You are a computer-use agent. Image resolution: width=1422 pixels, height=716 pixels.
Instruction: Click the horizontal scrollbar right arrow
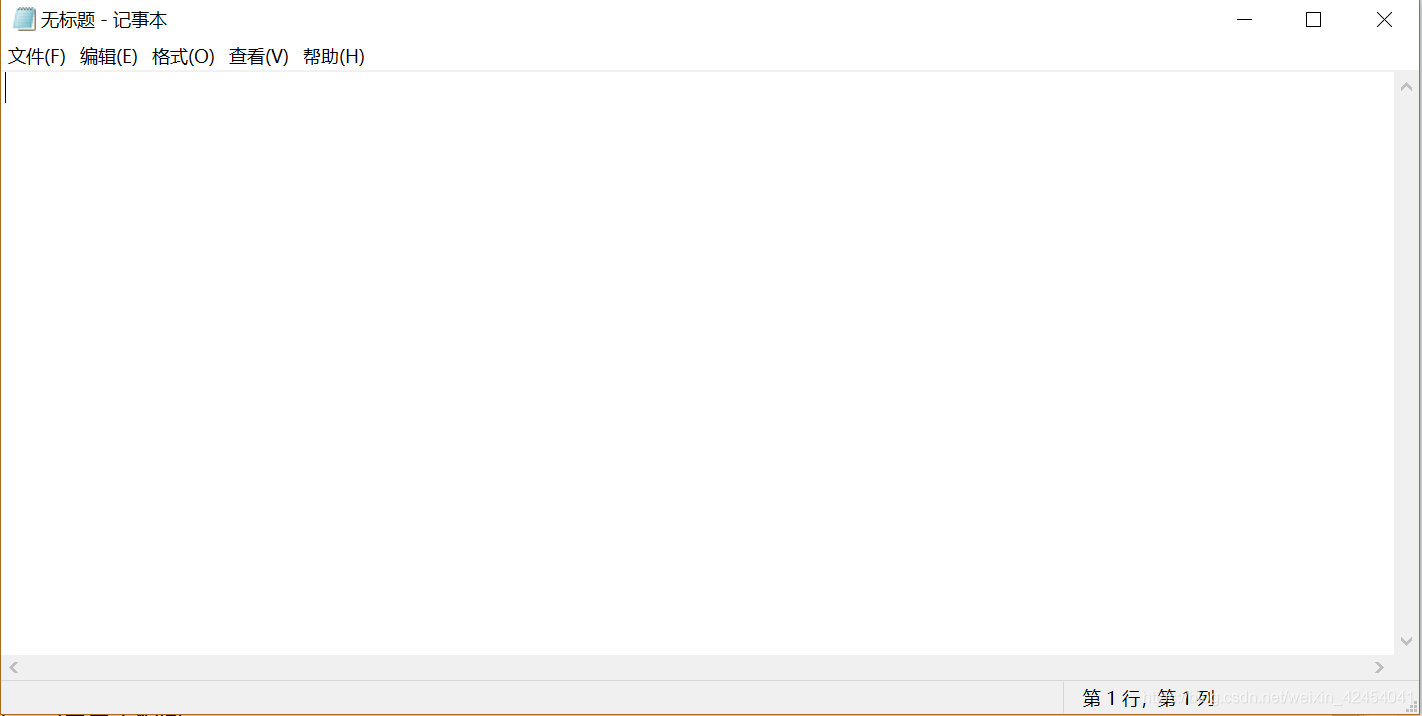coord(1380,667)
